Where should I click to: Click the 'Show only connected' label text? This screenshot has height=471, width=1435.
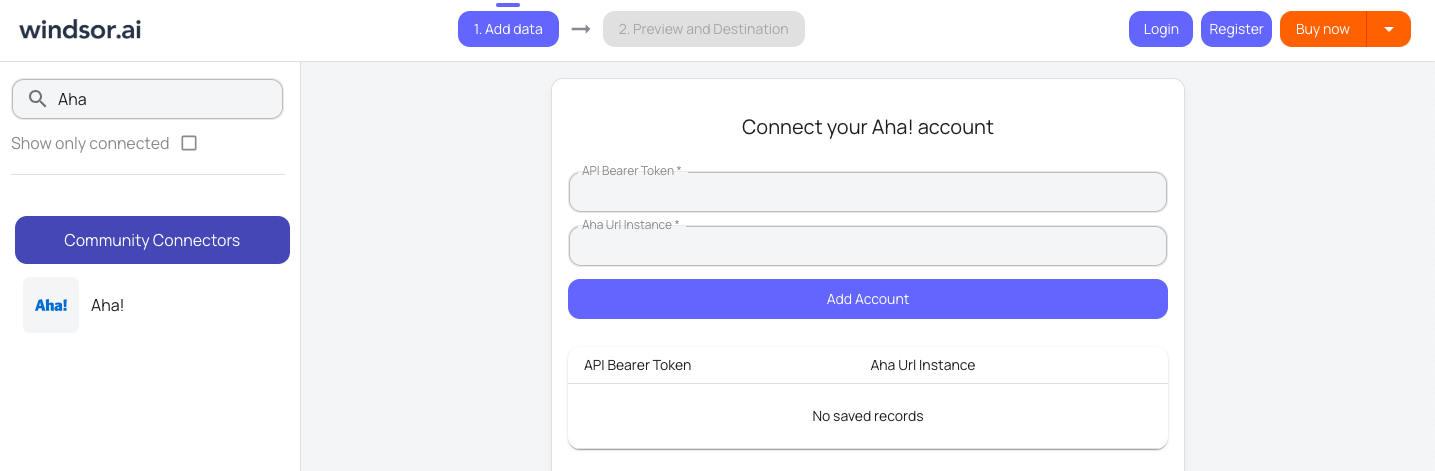click(90, 143)
